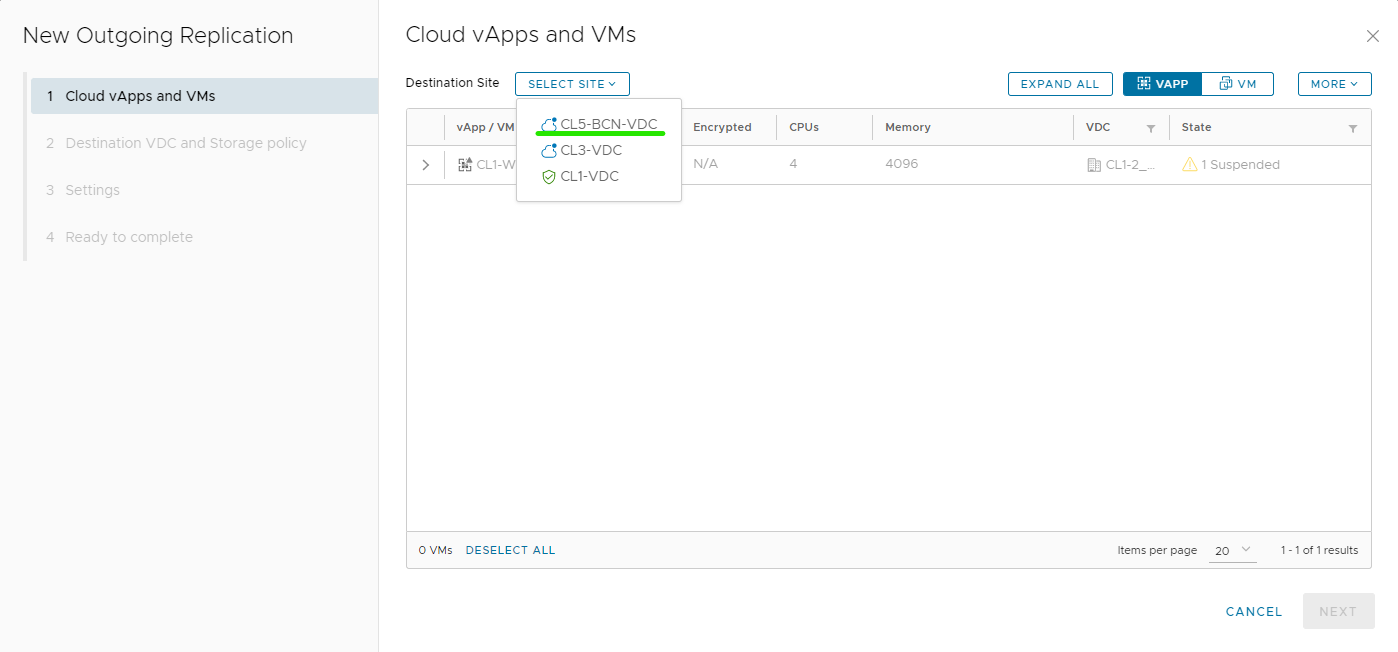The width and height of the screenshot is (1398, 652).
Task: Click the CANCEL button
Action: coord(1254,611)
